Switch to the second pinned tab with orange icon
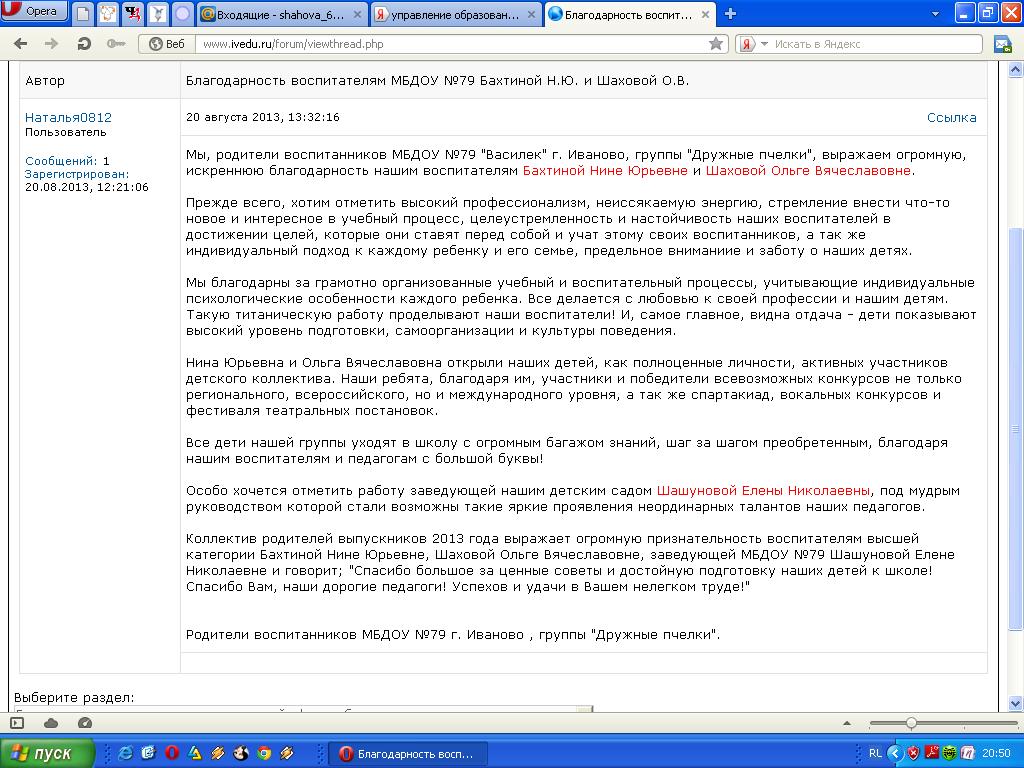The image size is (1024, 768). (108, 14)
